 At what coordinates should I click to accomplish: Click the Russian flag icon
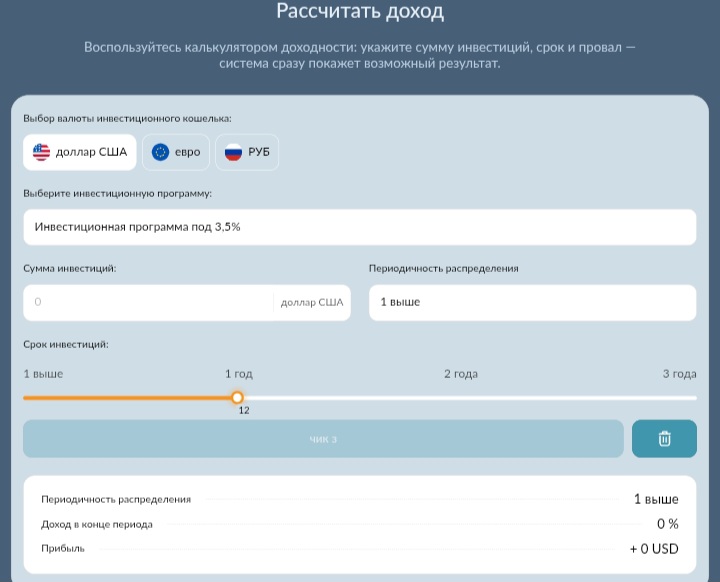coord(233,152)
